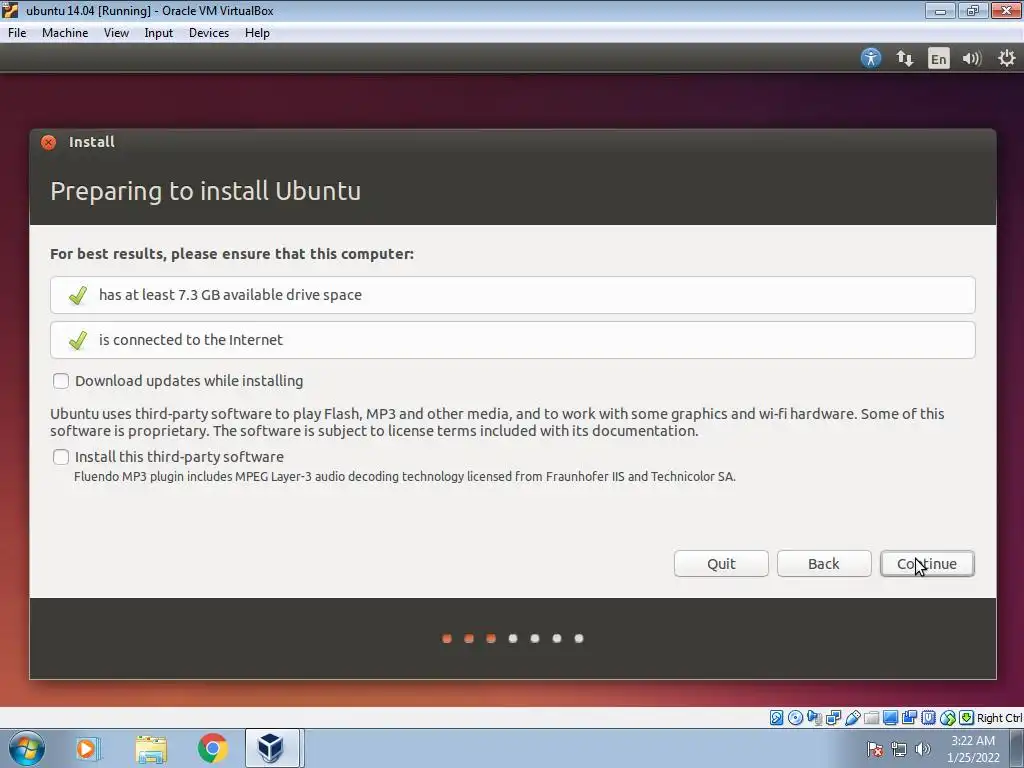Click VirtualBox keyboard capture green arrow icon

click(x=967, y=718)
